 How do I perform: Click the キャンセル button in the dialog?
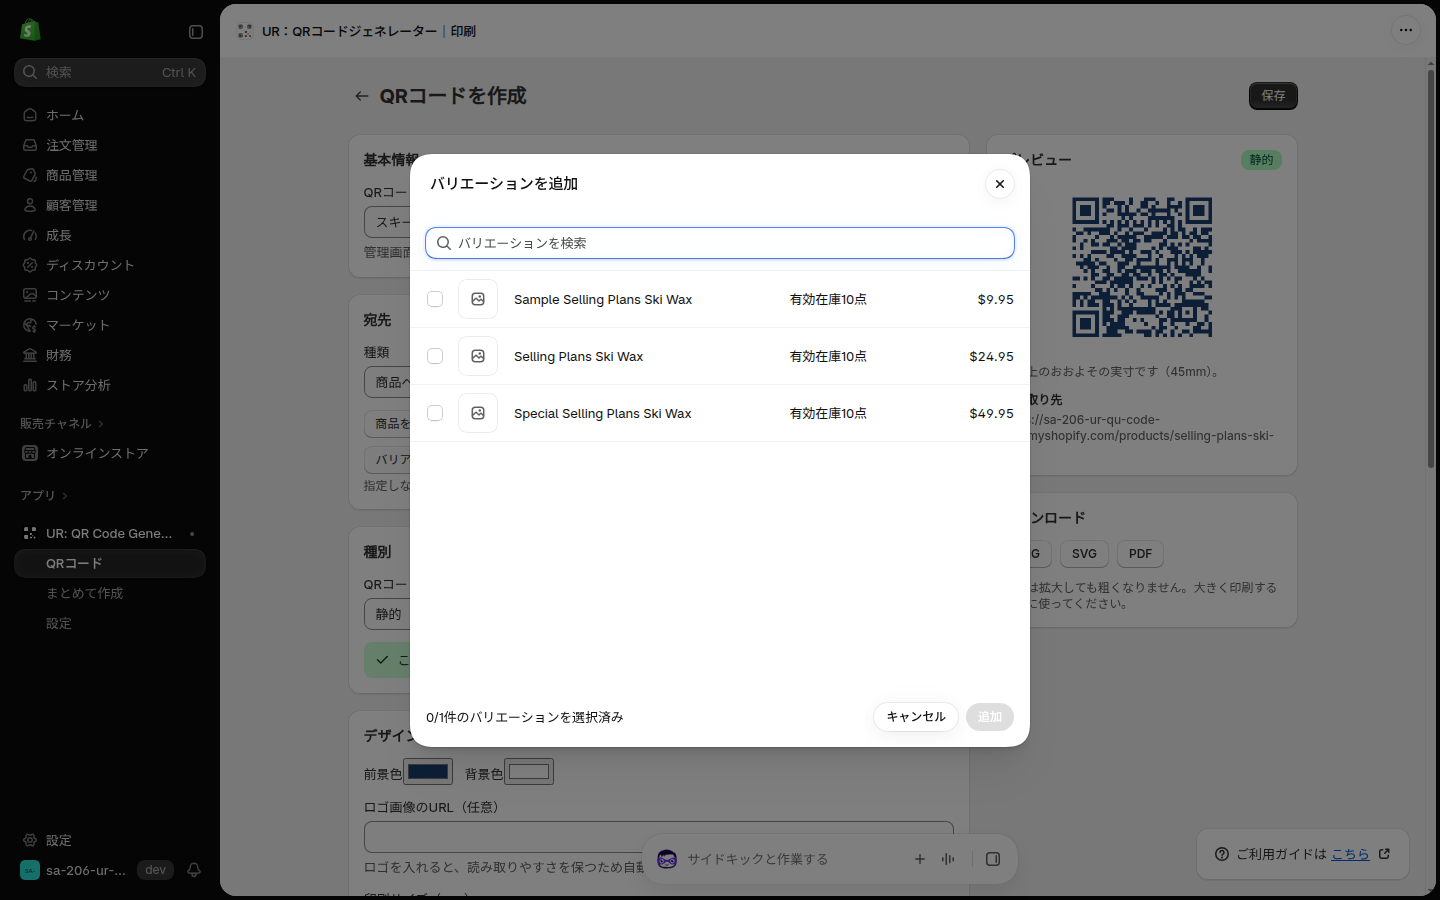click(916, 717)
